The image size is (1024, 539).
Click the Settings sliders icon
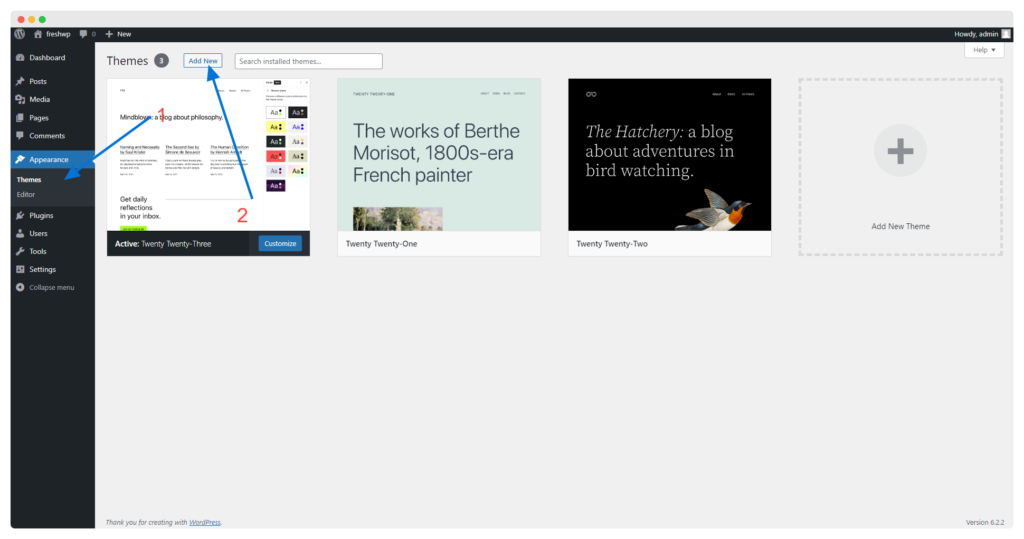click(x=20, y=269)
